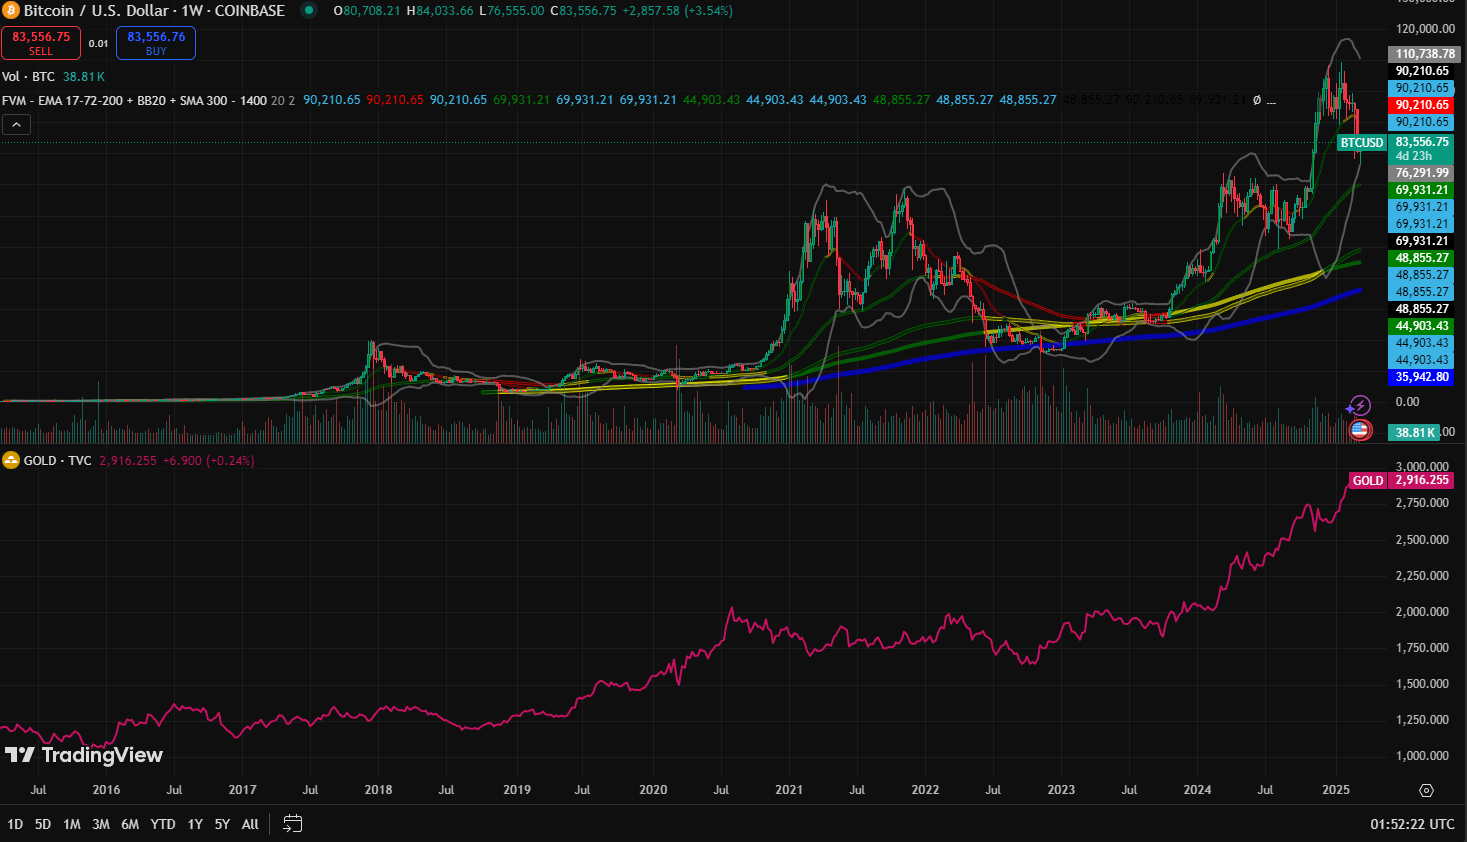Click the BUY 83,556.76 button
The image size is (1467, 842).
point(156,43)
